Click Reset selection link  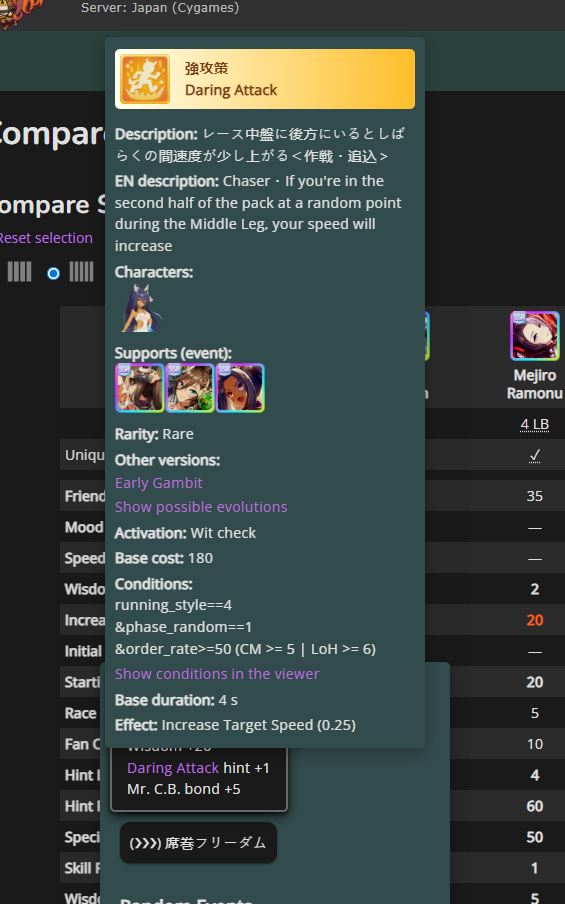click(x=46, y=238)
